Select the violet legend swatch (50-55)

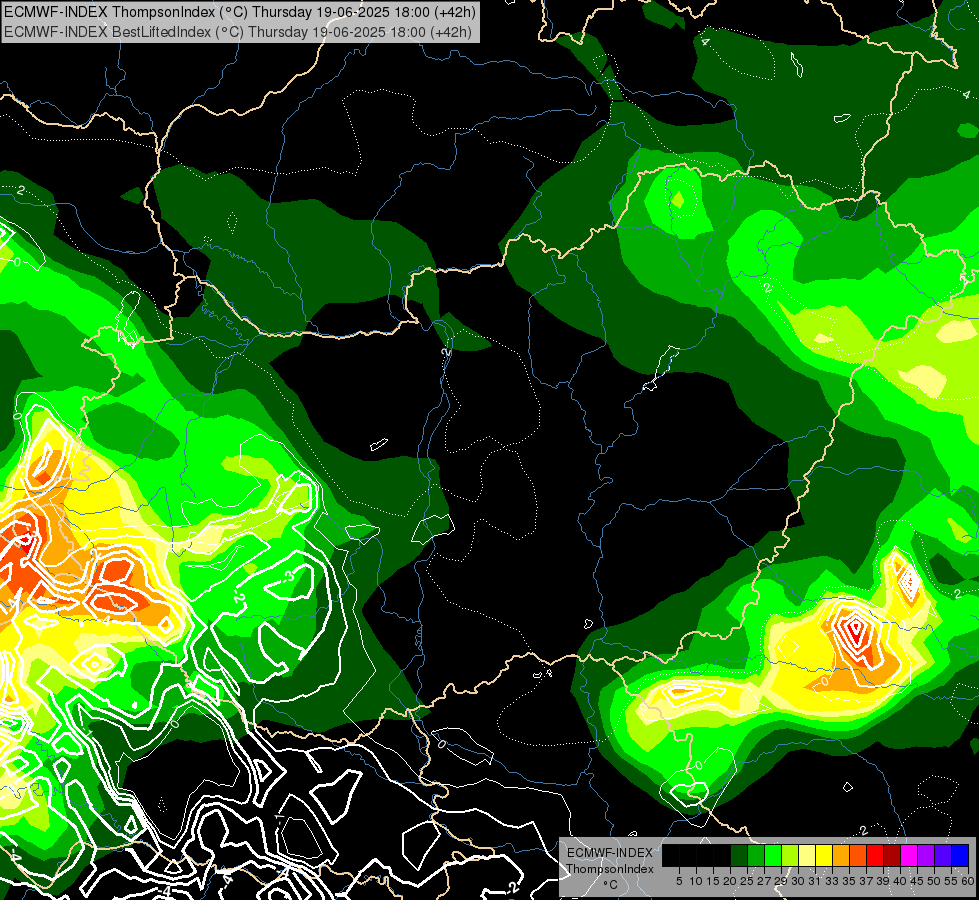pyautogui.click(x=943, y=855)
